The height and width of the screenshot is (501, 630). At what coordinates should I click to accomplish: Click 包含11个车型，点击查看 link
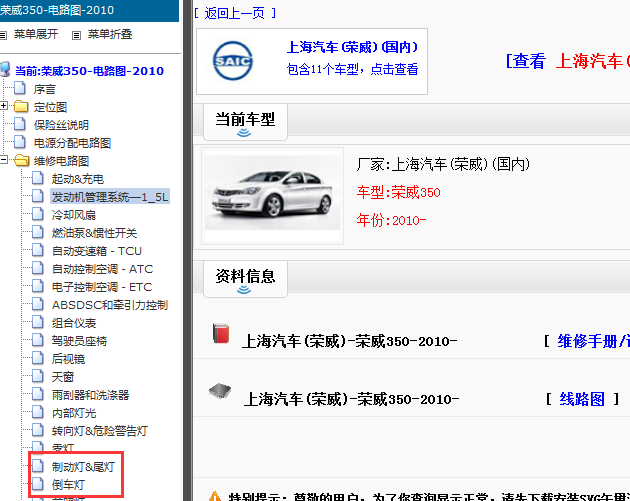point(352,70)
